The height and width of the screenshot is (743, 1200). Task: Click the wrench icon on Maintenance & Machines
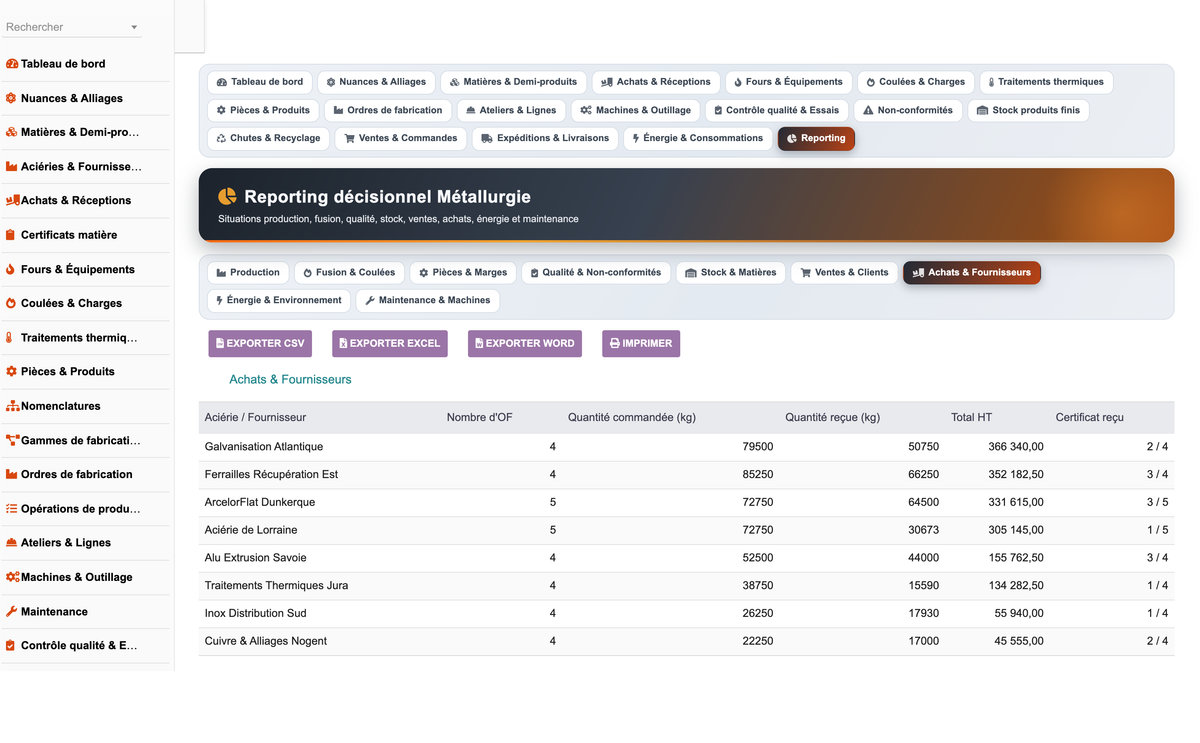coord(370,300)
